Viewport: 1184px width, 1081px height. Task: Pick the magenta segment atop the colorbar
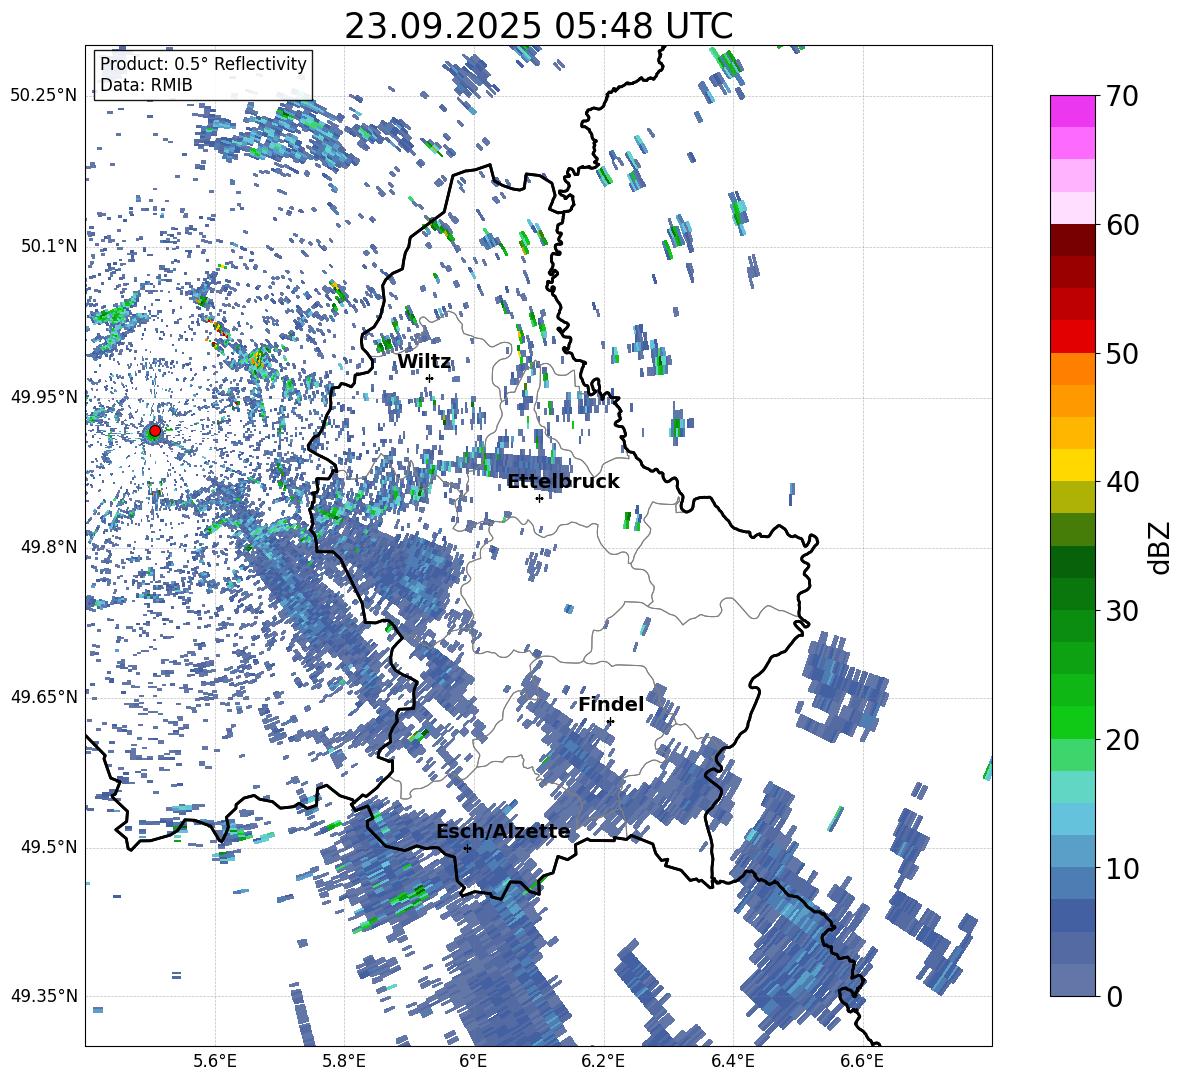[1072, 111]
